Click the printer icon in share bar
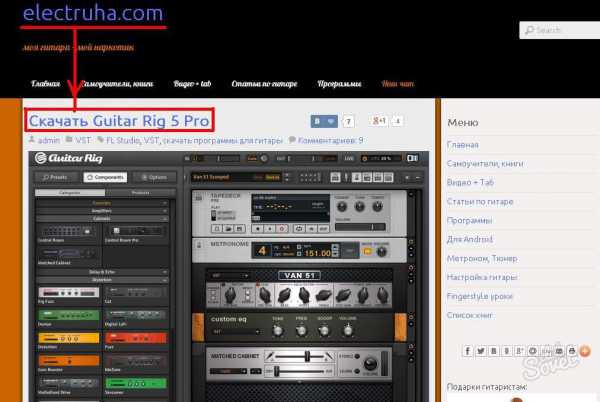Viewport: 600px width, 402px height. click(x=572, y=351)
